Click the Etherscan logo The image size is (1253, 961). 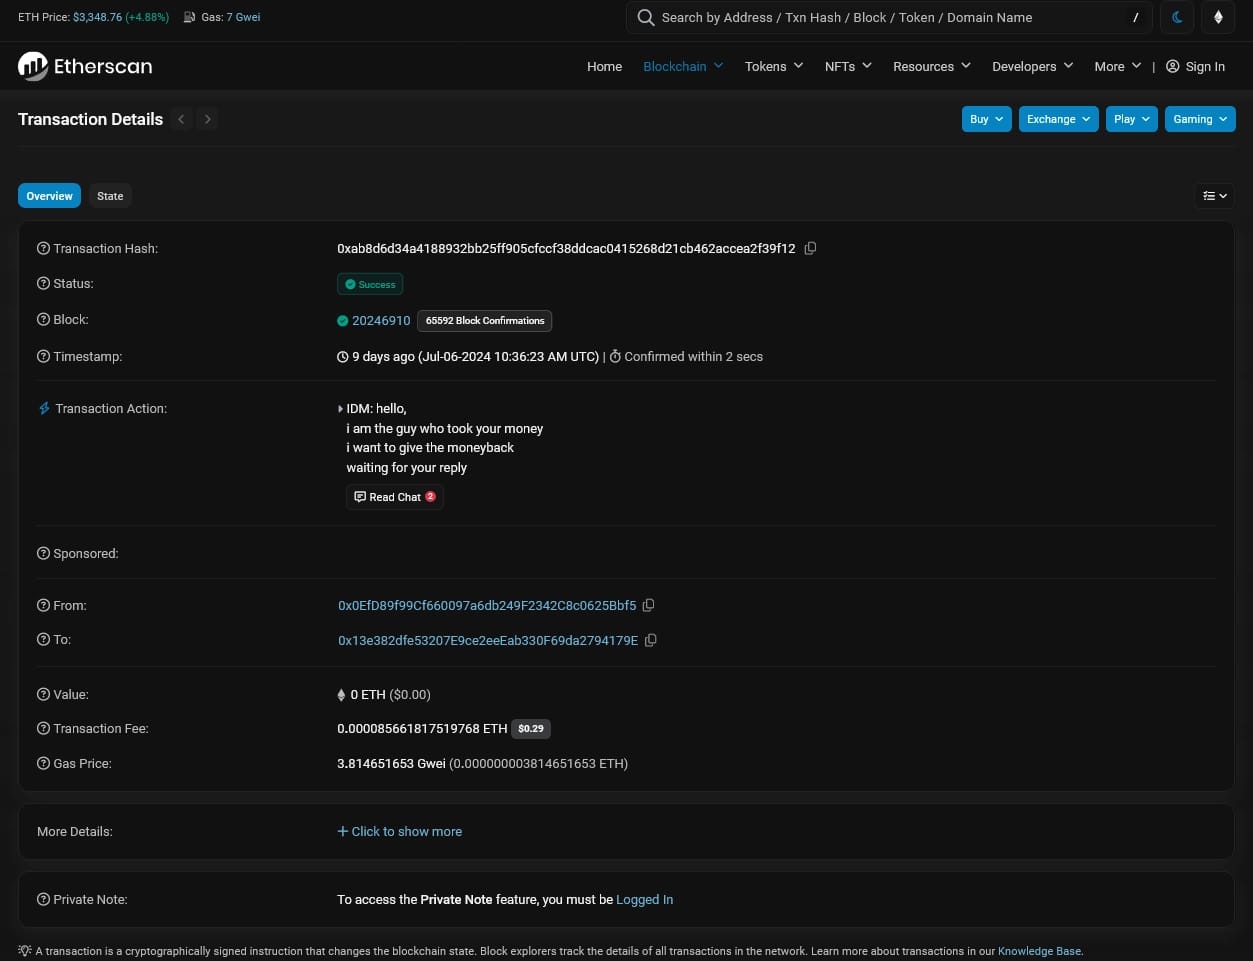pos(85,66)
